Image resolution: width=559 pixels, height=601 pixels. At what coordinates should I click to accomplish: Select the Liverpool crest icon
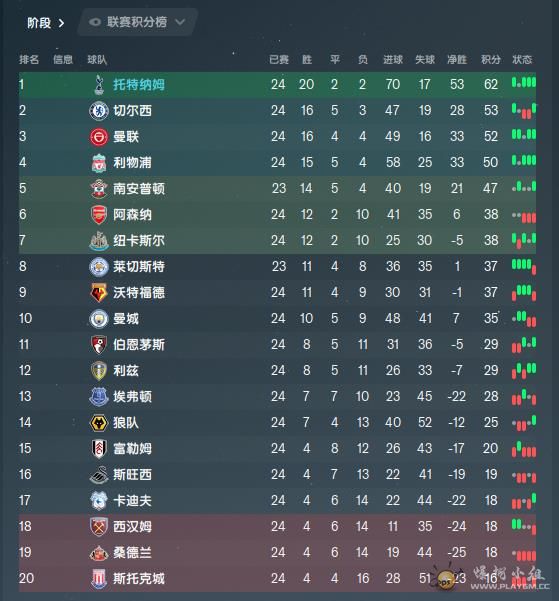(x=99, y=163)
